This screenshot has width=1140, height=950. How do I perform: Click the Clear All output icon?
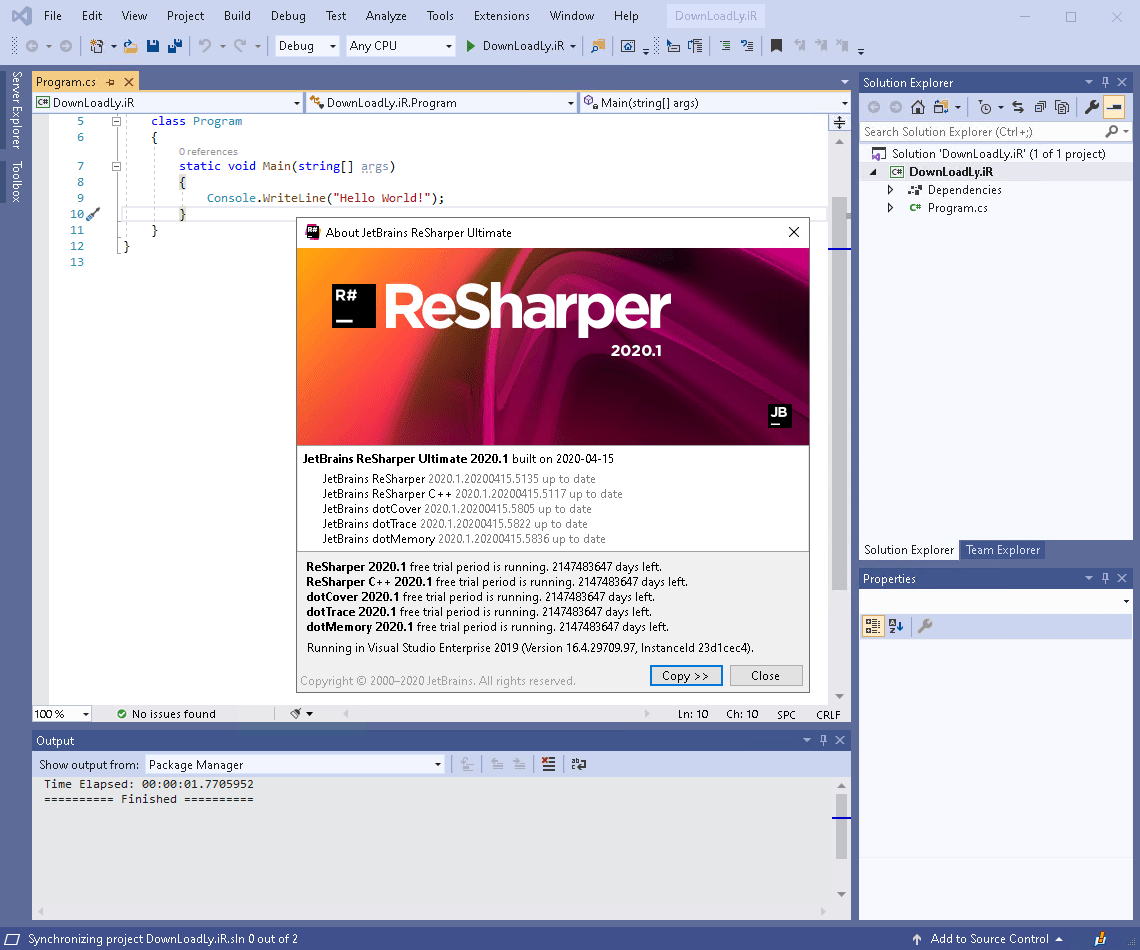point(548,763)
